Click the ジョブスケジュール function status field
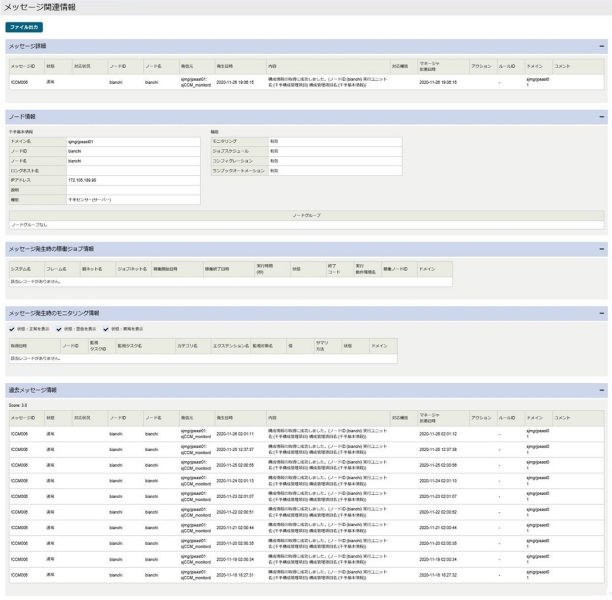Image resolution: width=612 pixels, height=600 pixels. (x=335, y=151)
